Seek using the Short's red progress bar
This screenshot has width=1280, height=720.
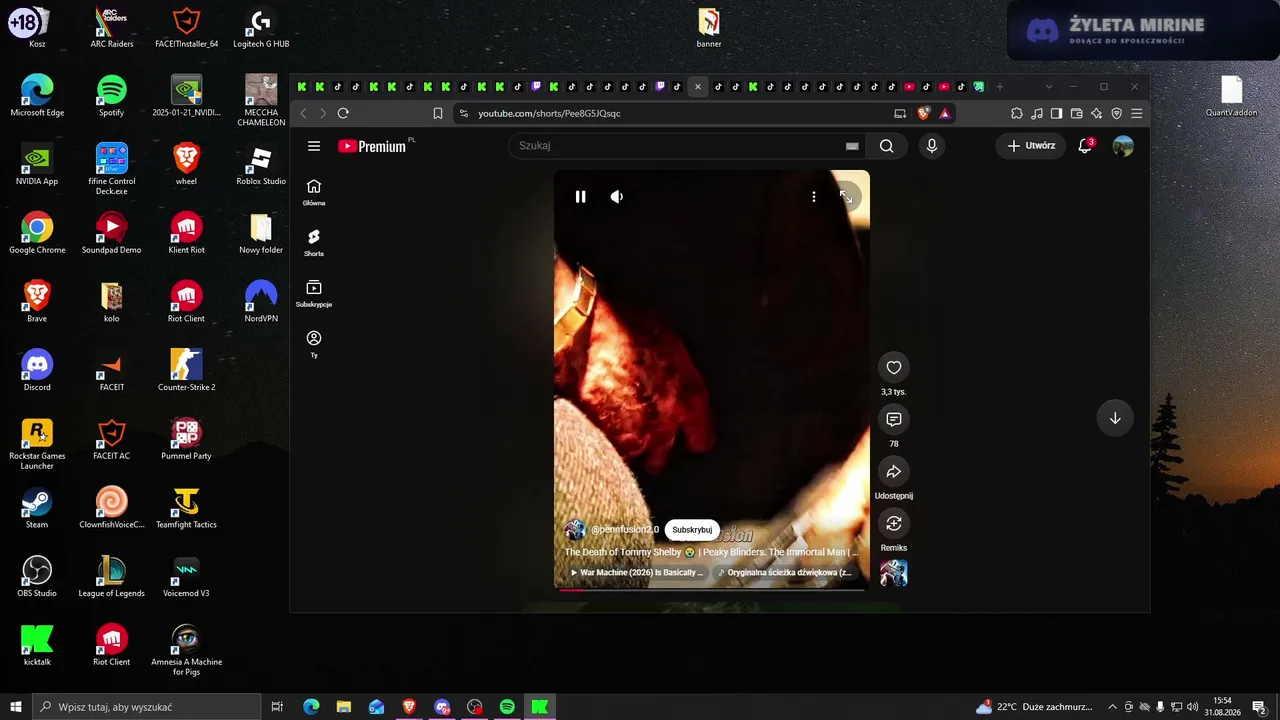[x=711, y=590]
